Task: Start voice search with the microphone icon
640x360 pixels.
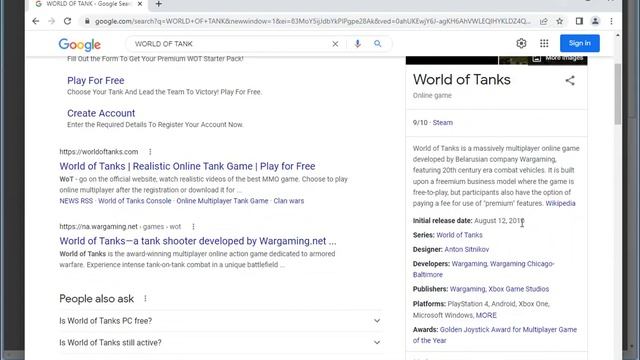Action: pos(358,44)
